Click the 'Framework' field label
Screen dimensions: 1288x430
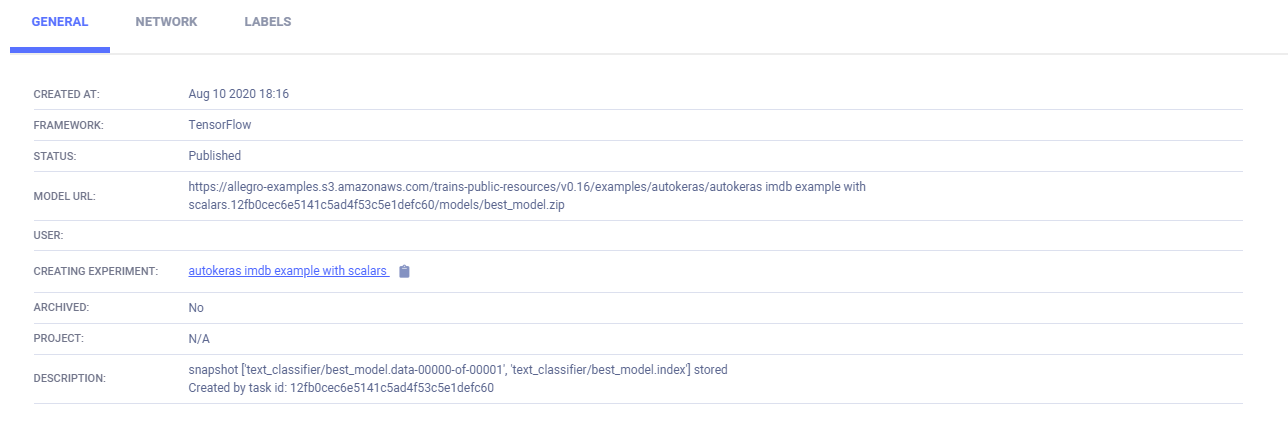point(68,126)
